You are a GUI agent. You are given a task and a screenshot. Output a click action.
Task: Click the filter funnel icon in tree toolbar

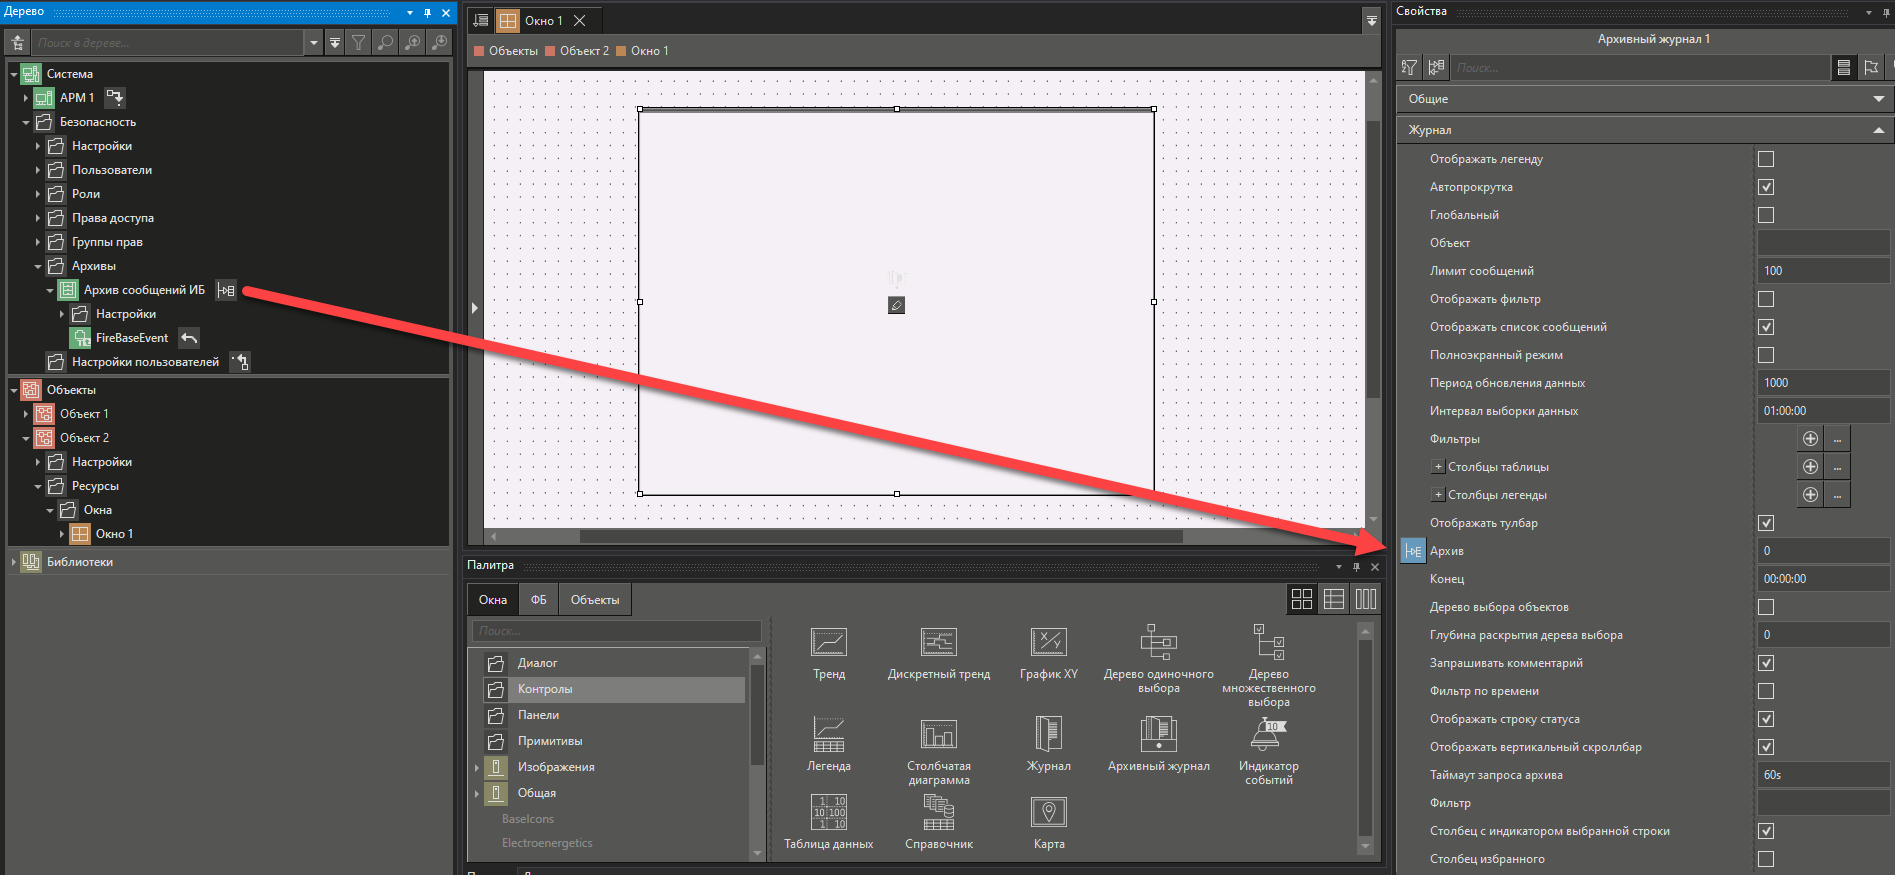tap(359, 42)
